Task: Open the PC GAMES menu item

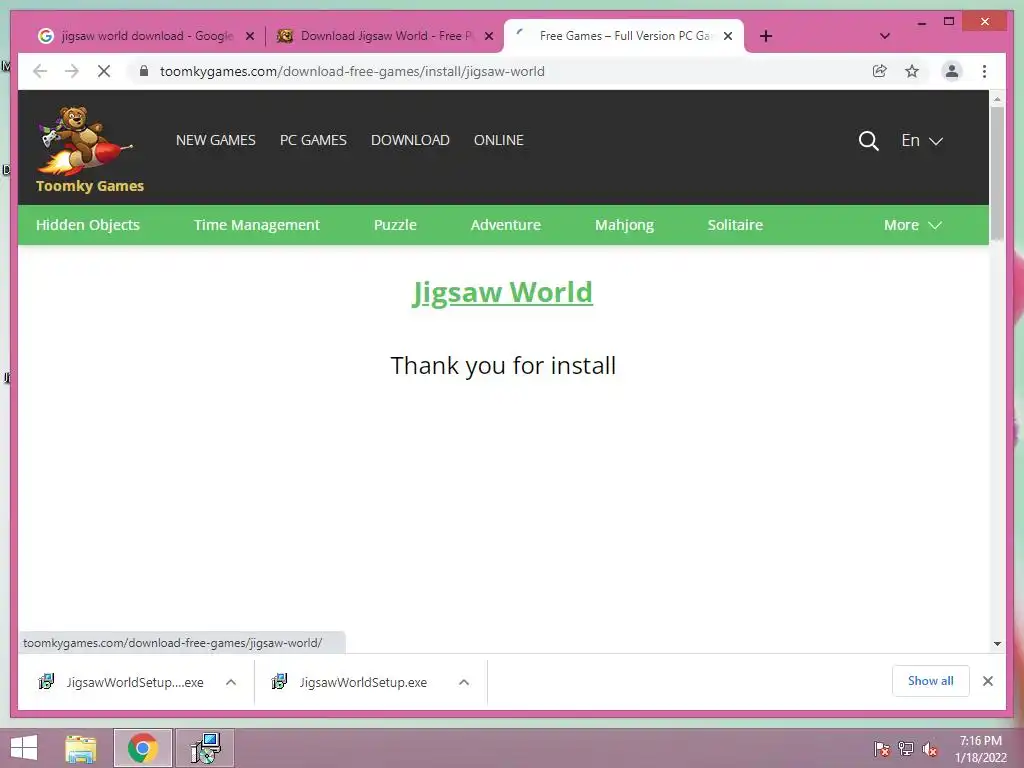Action: click(x=313, y=140)
